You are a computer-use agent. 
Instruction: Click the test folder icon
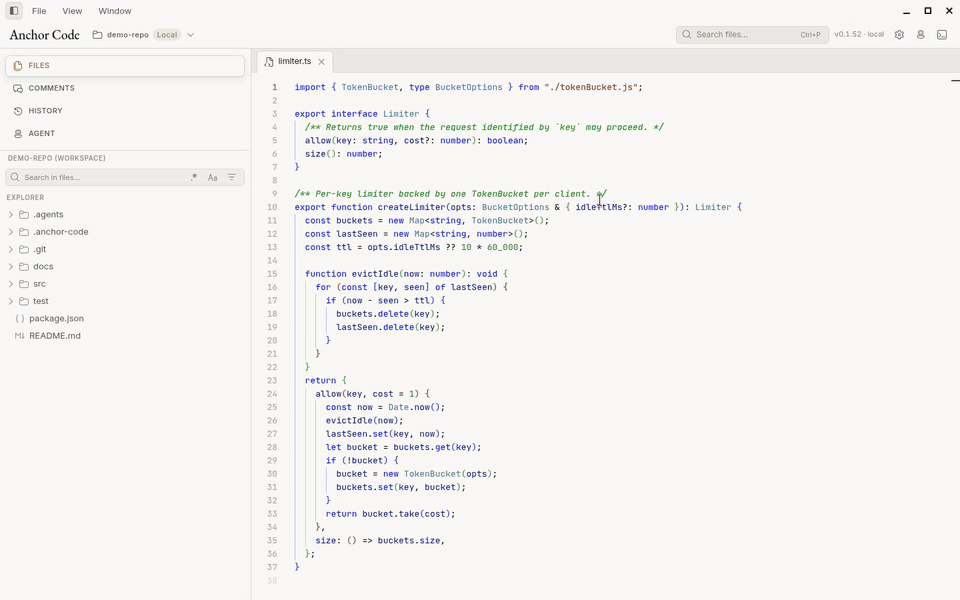pyautogui.click(x=24, y=301)
